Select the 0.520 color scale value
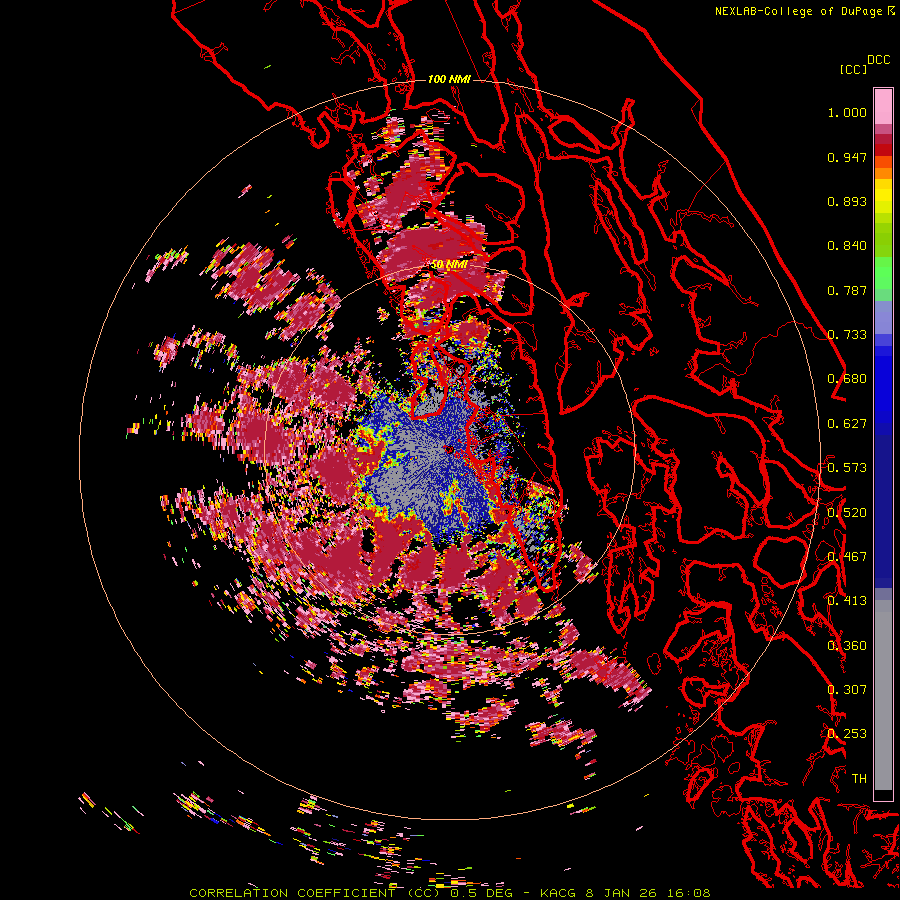 click(847, 513)
